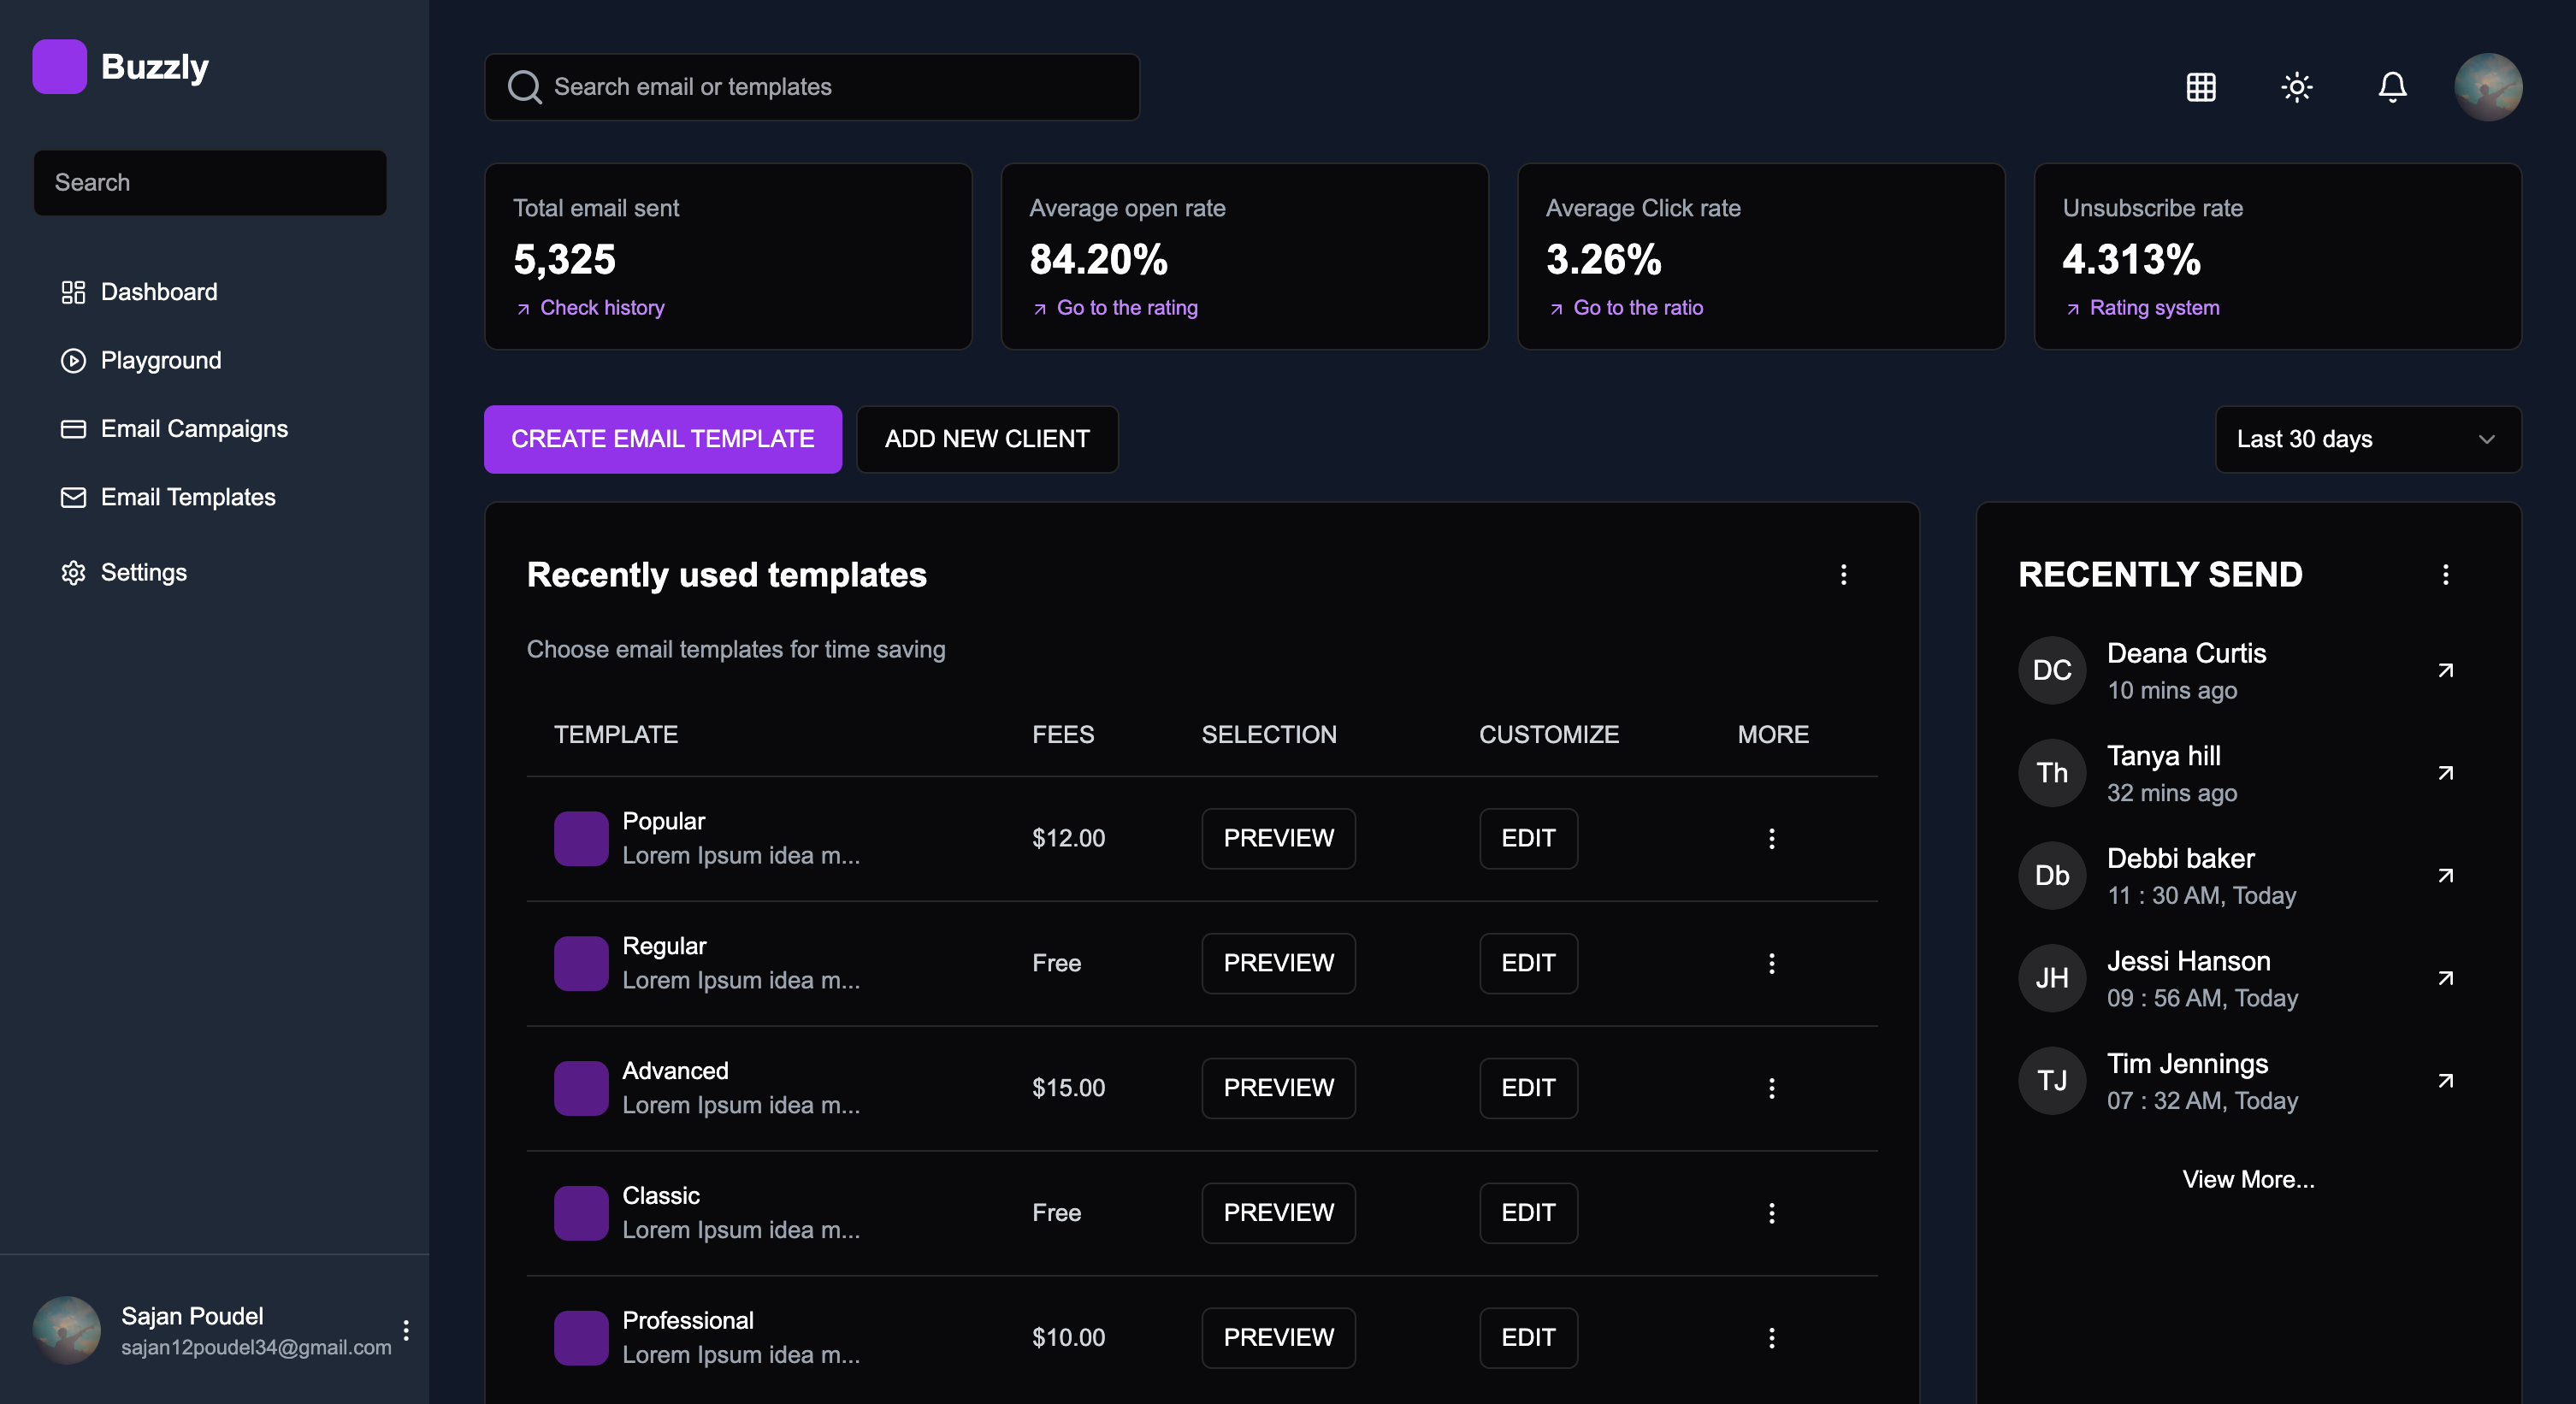Open Playground from sidebar
Screen dimensions: 2576x1404
160,360
